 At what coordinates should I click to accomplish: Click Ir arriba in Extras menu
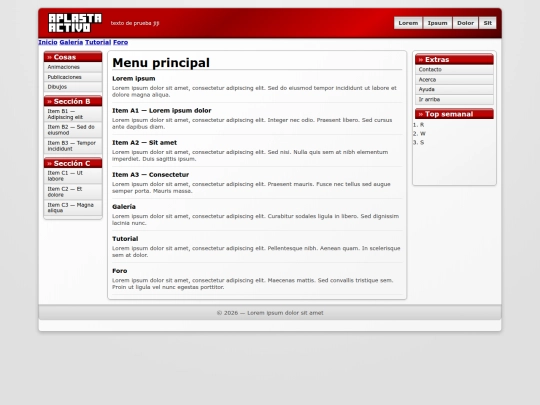click(454, 100)
